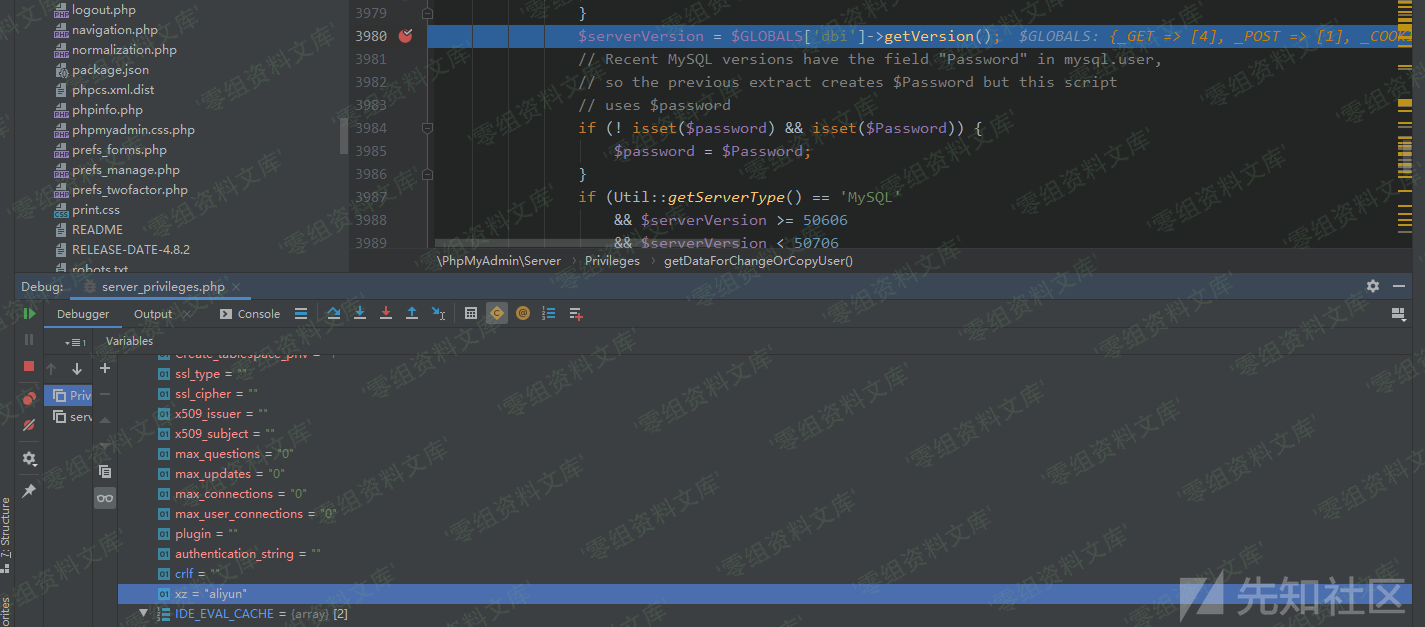Viewport: 1425px width, 627px height.
Task: Open the thread frames dropdown in Debugger
Action: click(x=73, y=342)
